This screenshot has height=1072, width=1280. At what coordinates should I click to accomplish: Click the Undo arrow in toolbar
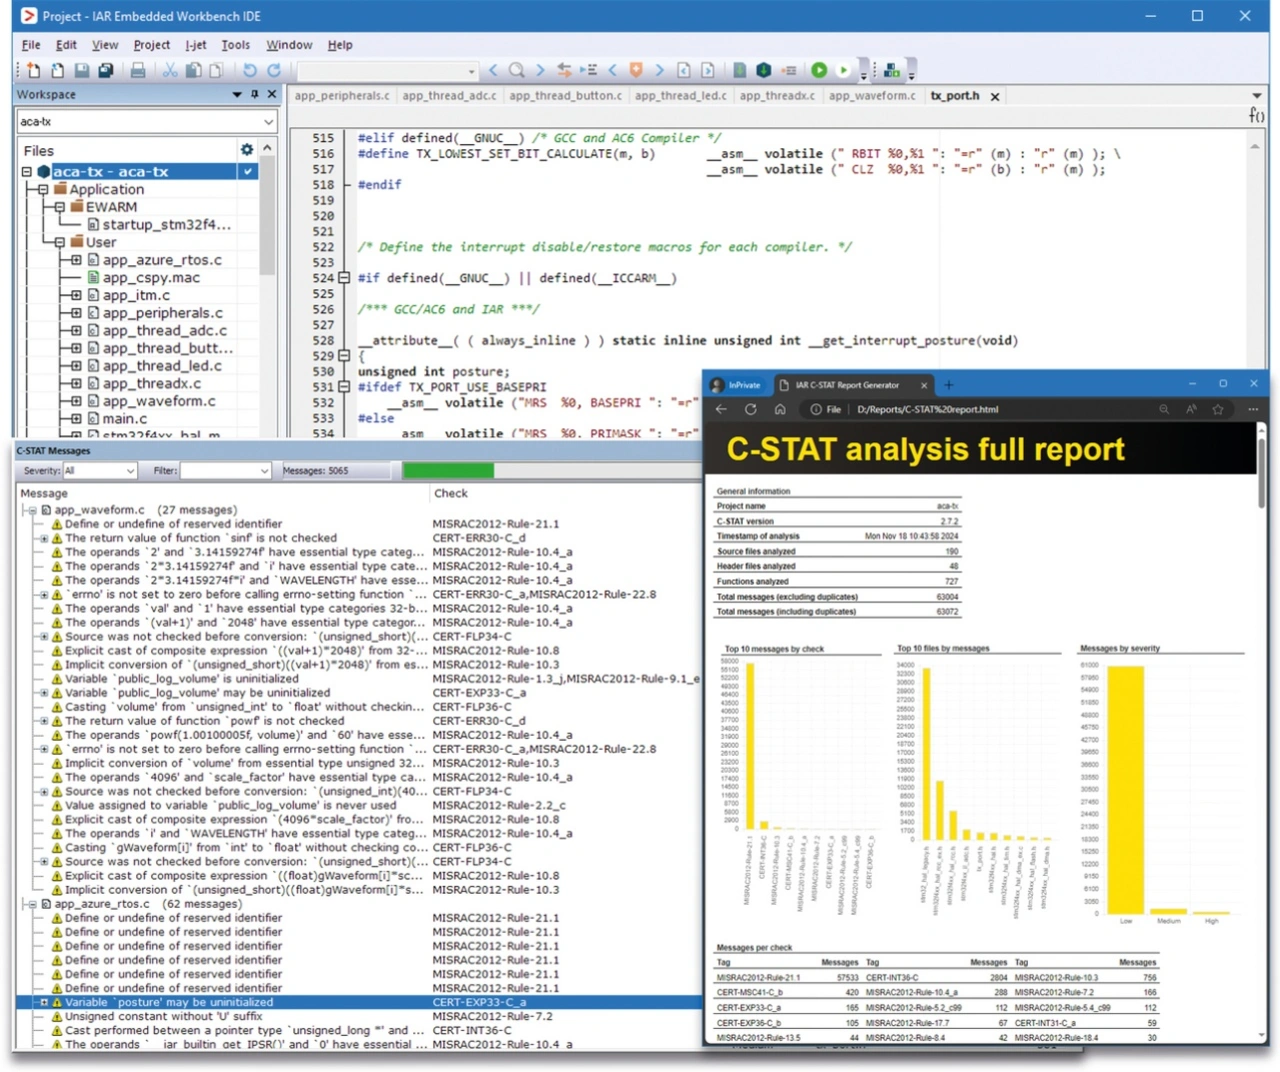pyautogui.click(x=249, y=70)
